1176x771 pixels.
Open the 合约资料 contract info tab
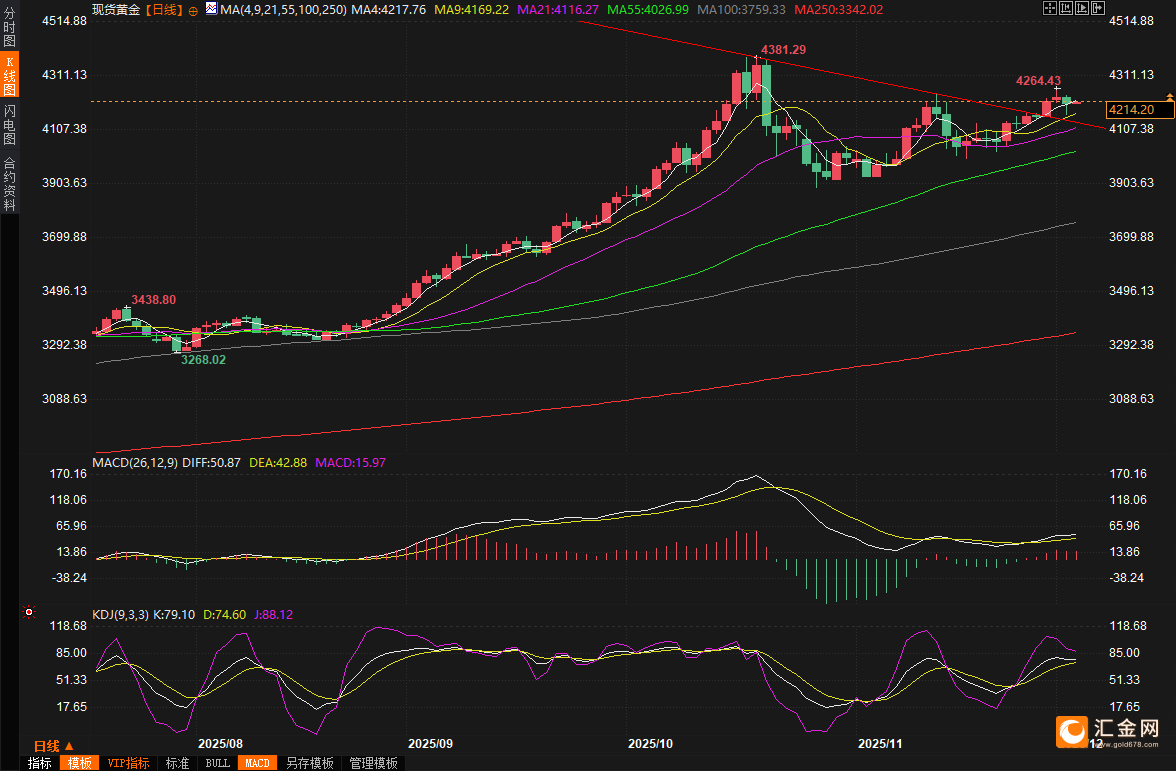[9, 184]
